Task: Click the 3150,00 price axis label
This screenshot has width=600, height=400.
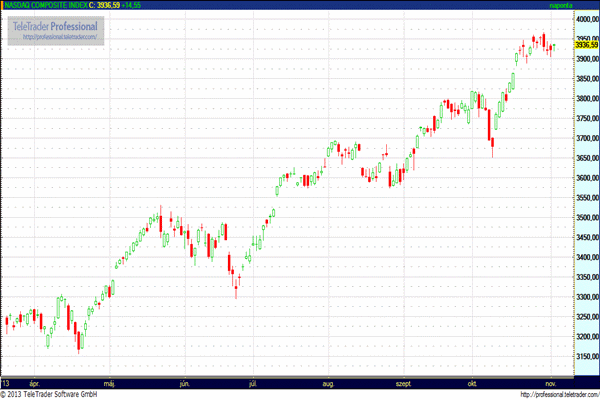Action: pyautogui.click(x=588, y=356)
